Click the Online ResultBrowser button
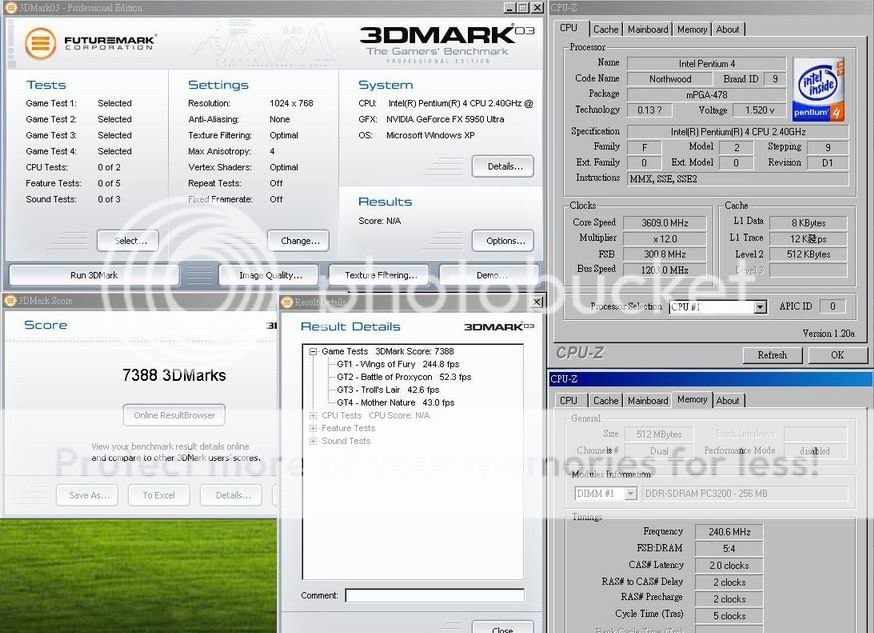The width and height of the screenshot is (874, 633). pos(174,415)
